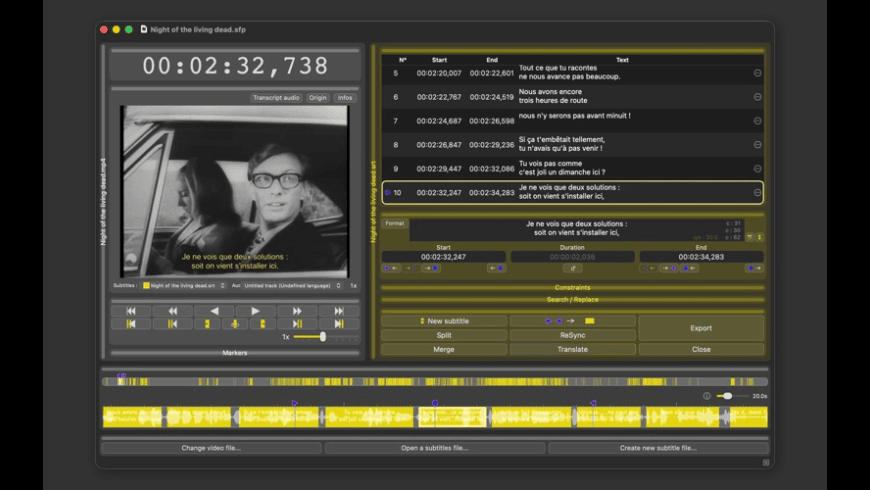Click the marker arrows icon button beside New subtitle
Screen dimensions: 870x490
[572, 321]
